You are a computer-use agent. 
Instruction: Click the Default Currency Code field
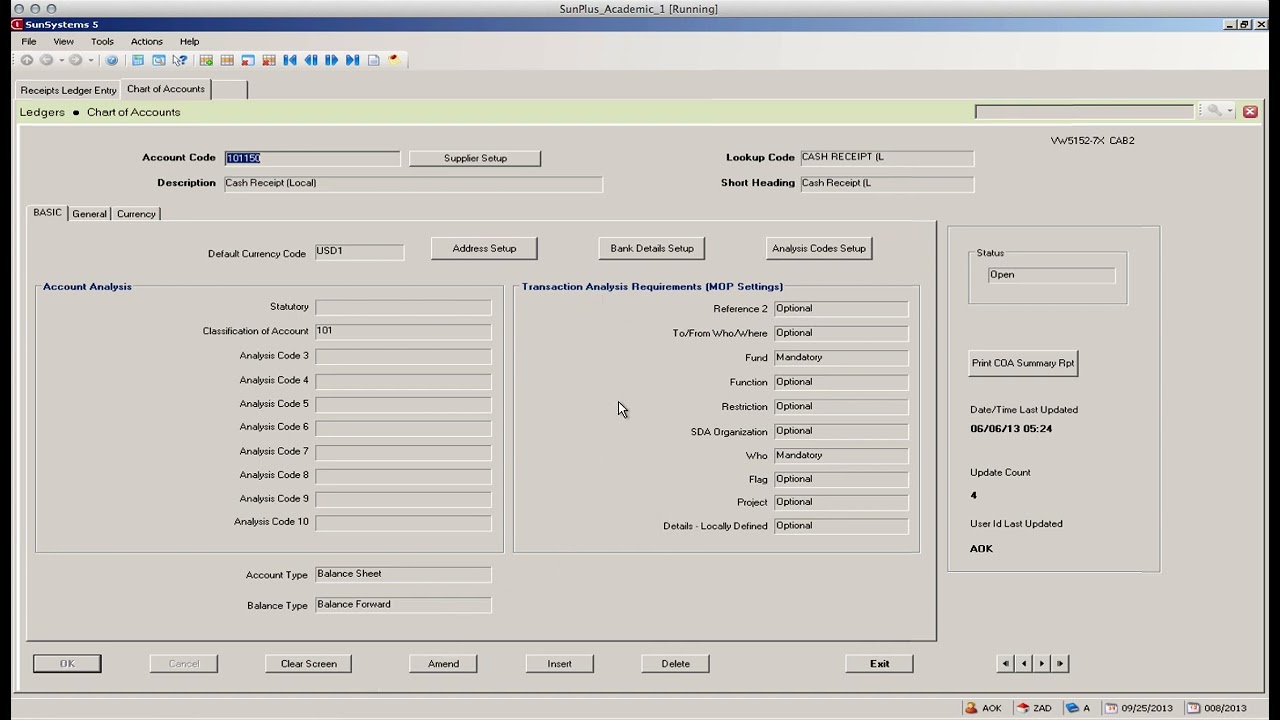coord(359,251)
